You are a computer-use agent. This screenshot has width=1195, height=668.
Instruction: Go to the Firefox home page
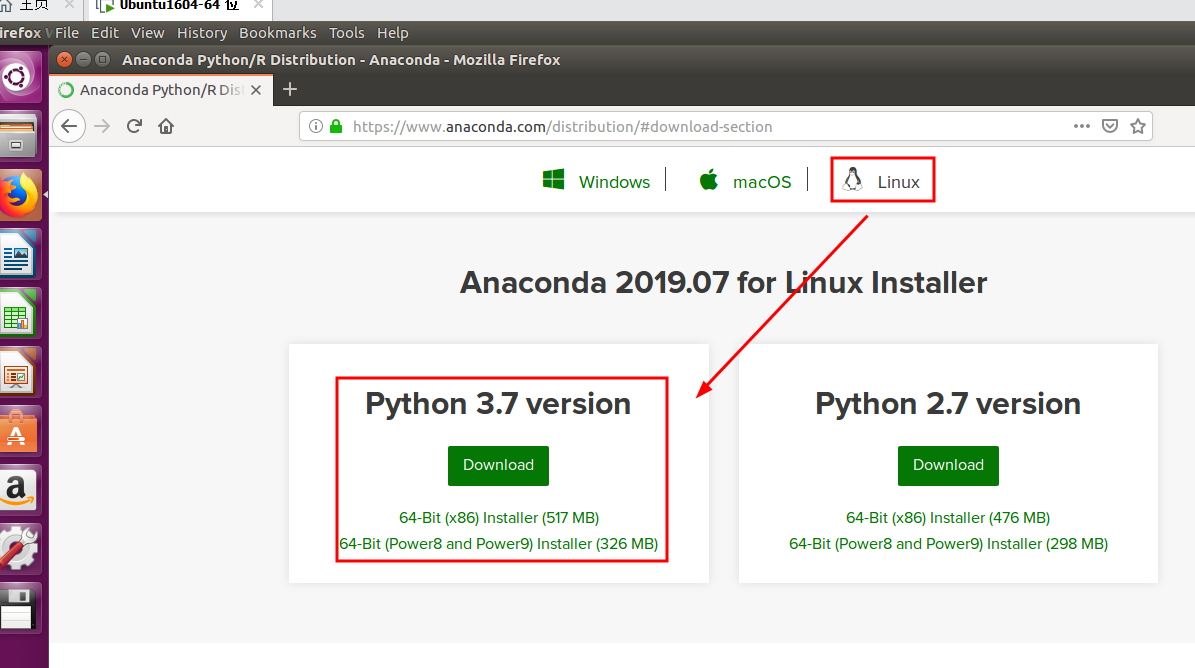click(x=166, y=126)
